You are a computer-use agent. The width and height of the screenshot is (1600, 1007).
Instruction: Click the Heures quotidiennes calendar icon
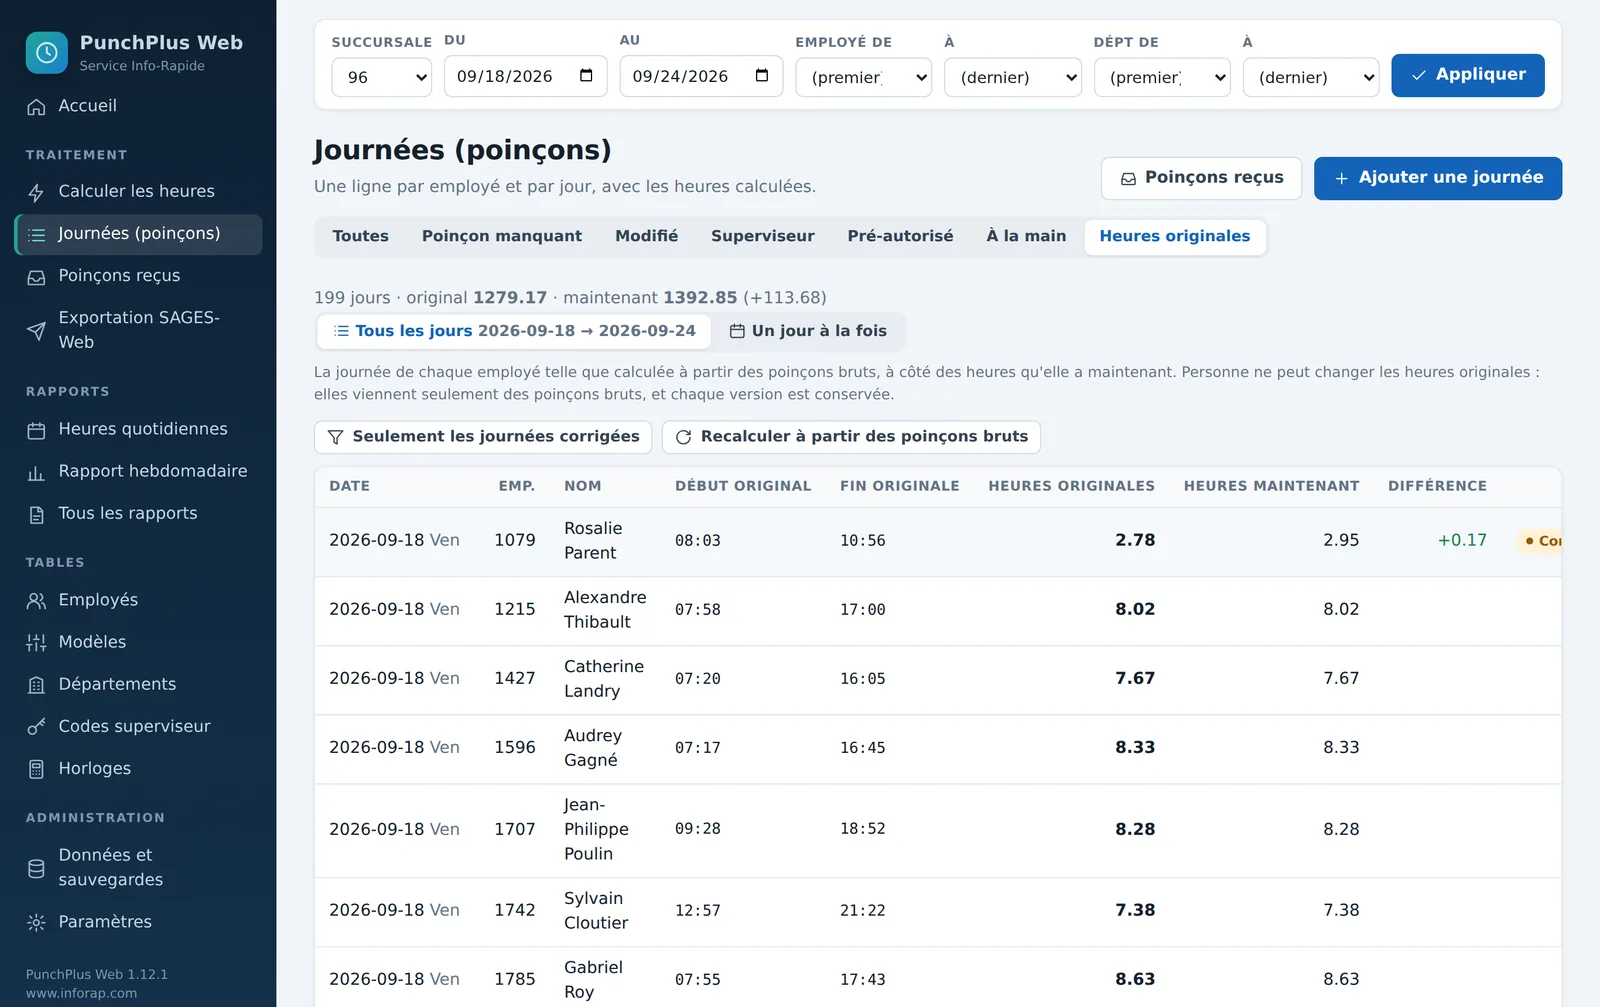click(x=36, y=430)
